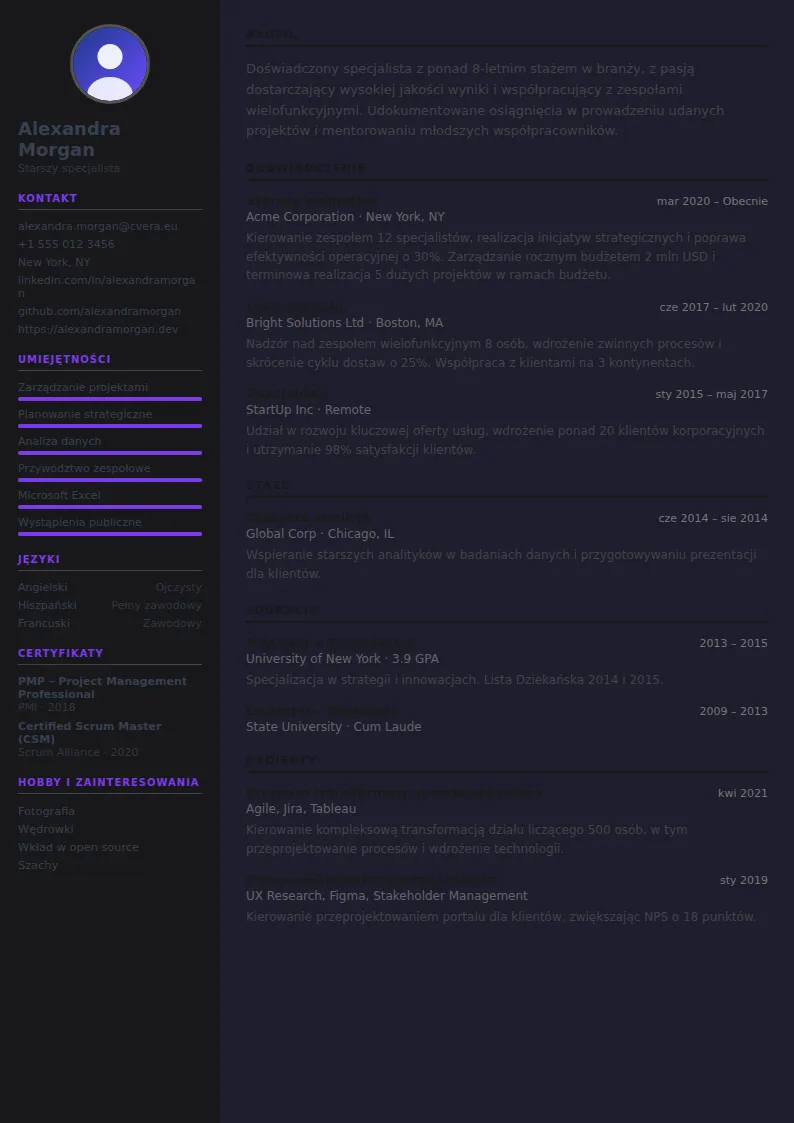
Task: Click the 'PMI · 2018' issuer line
Action: point(47,707)
